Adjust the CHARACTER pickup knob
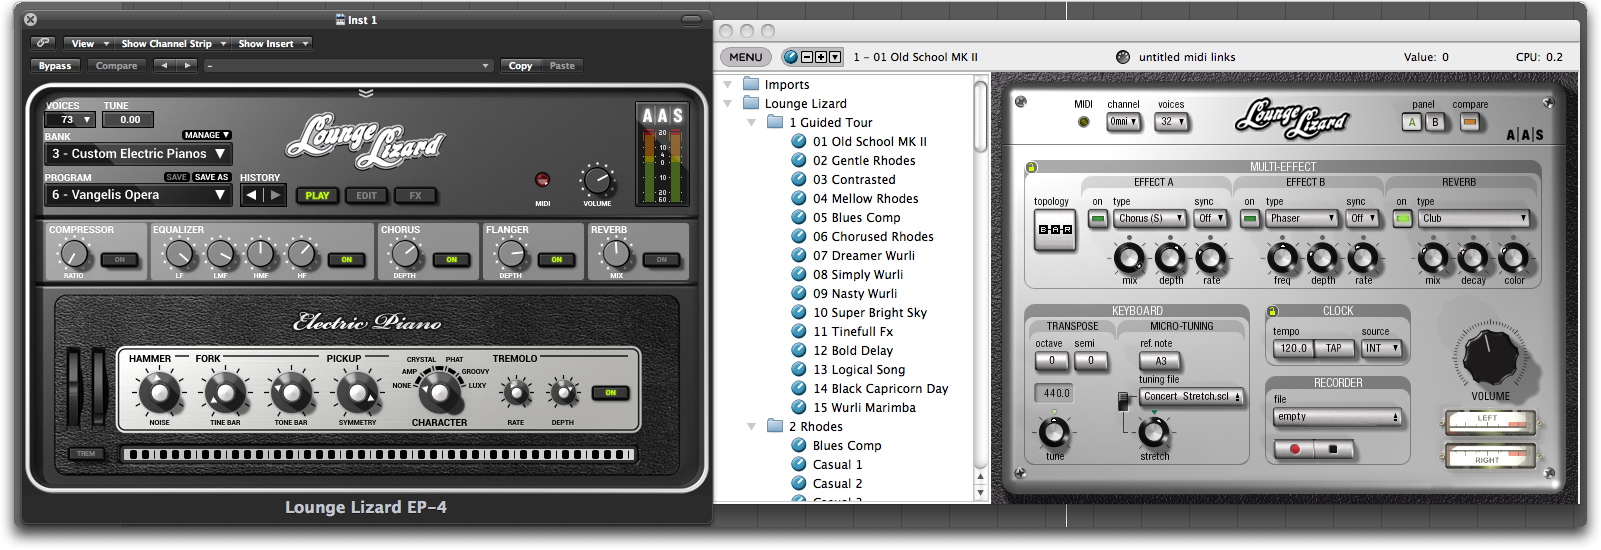 (437, 392)
